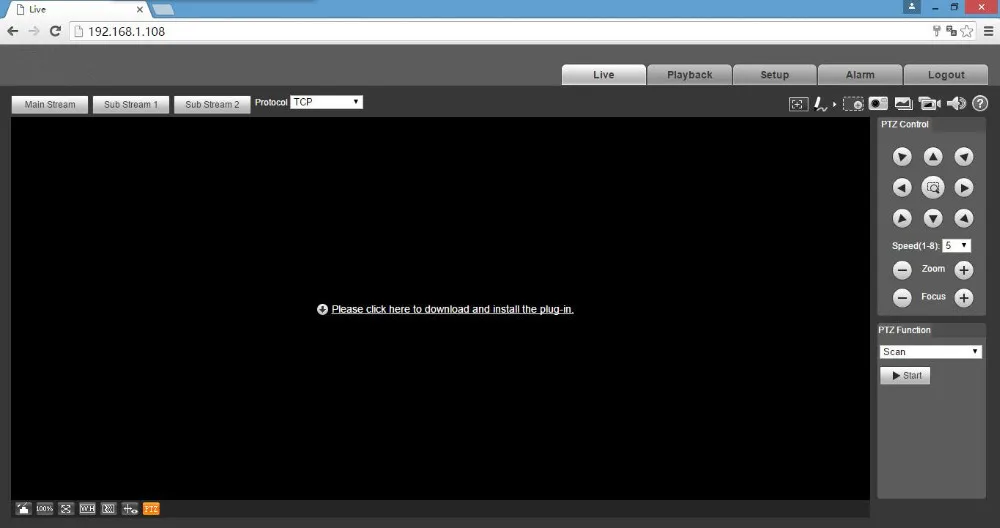
Task: Toggle W:H aspect ratio button
Action: (x=87, y=509)
